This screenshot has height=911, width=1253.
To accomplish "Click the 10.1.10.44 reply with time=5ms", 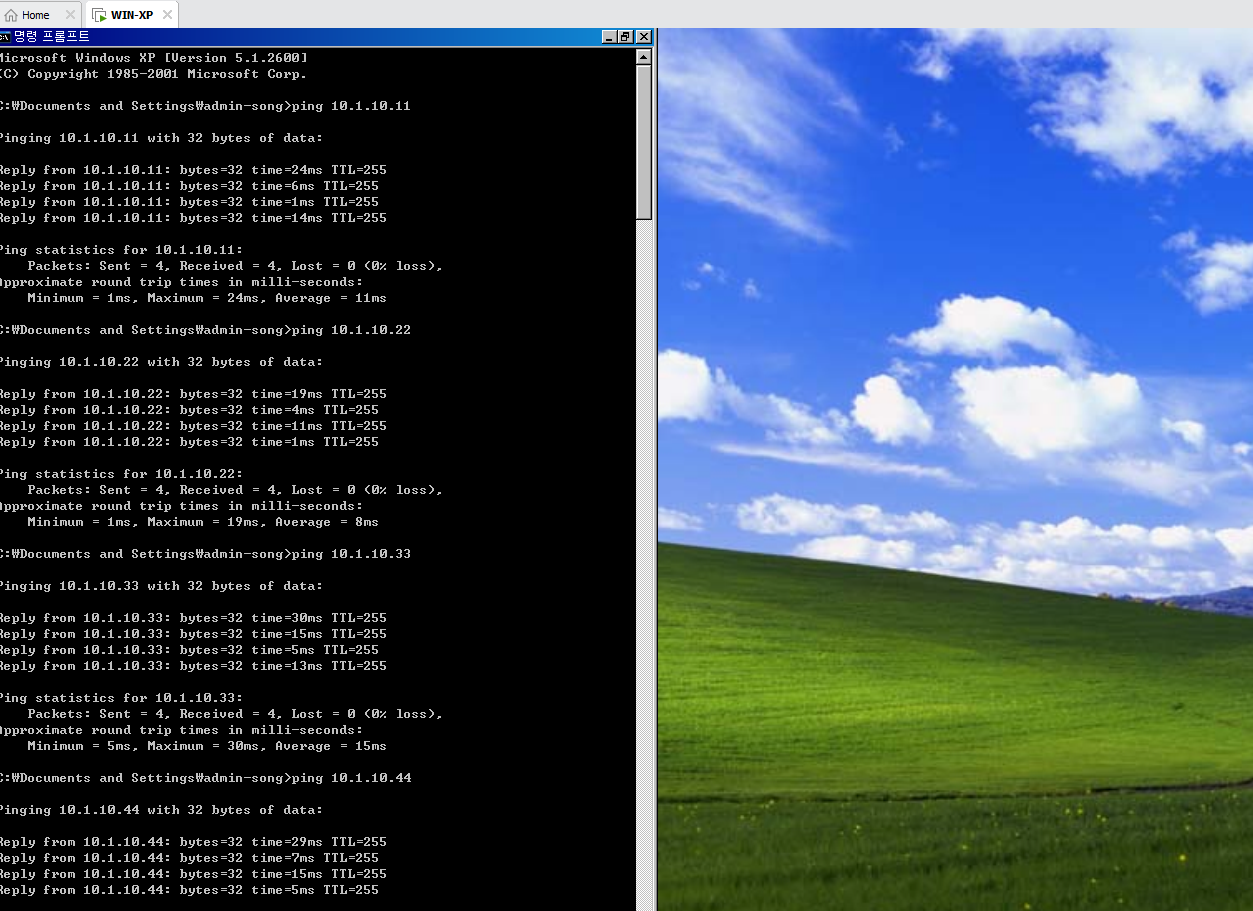I will click(189, 890).
